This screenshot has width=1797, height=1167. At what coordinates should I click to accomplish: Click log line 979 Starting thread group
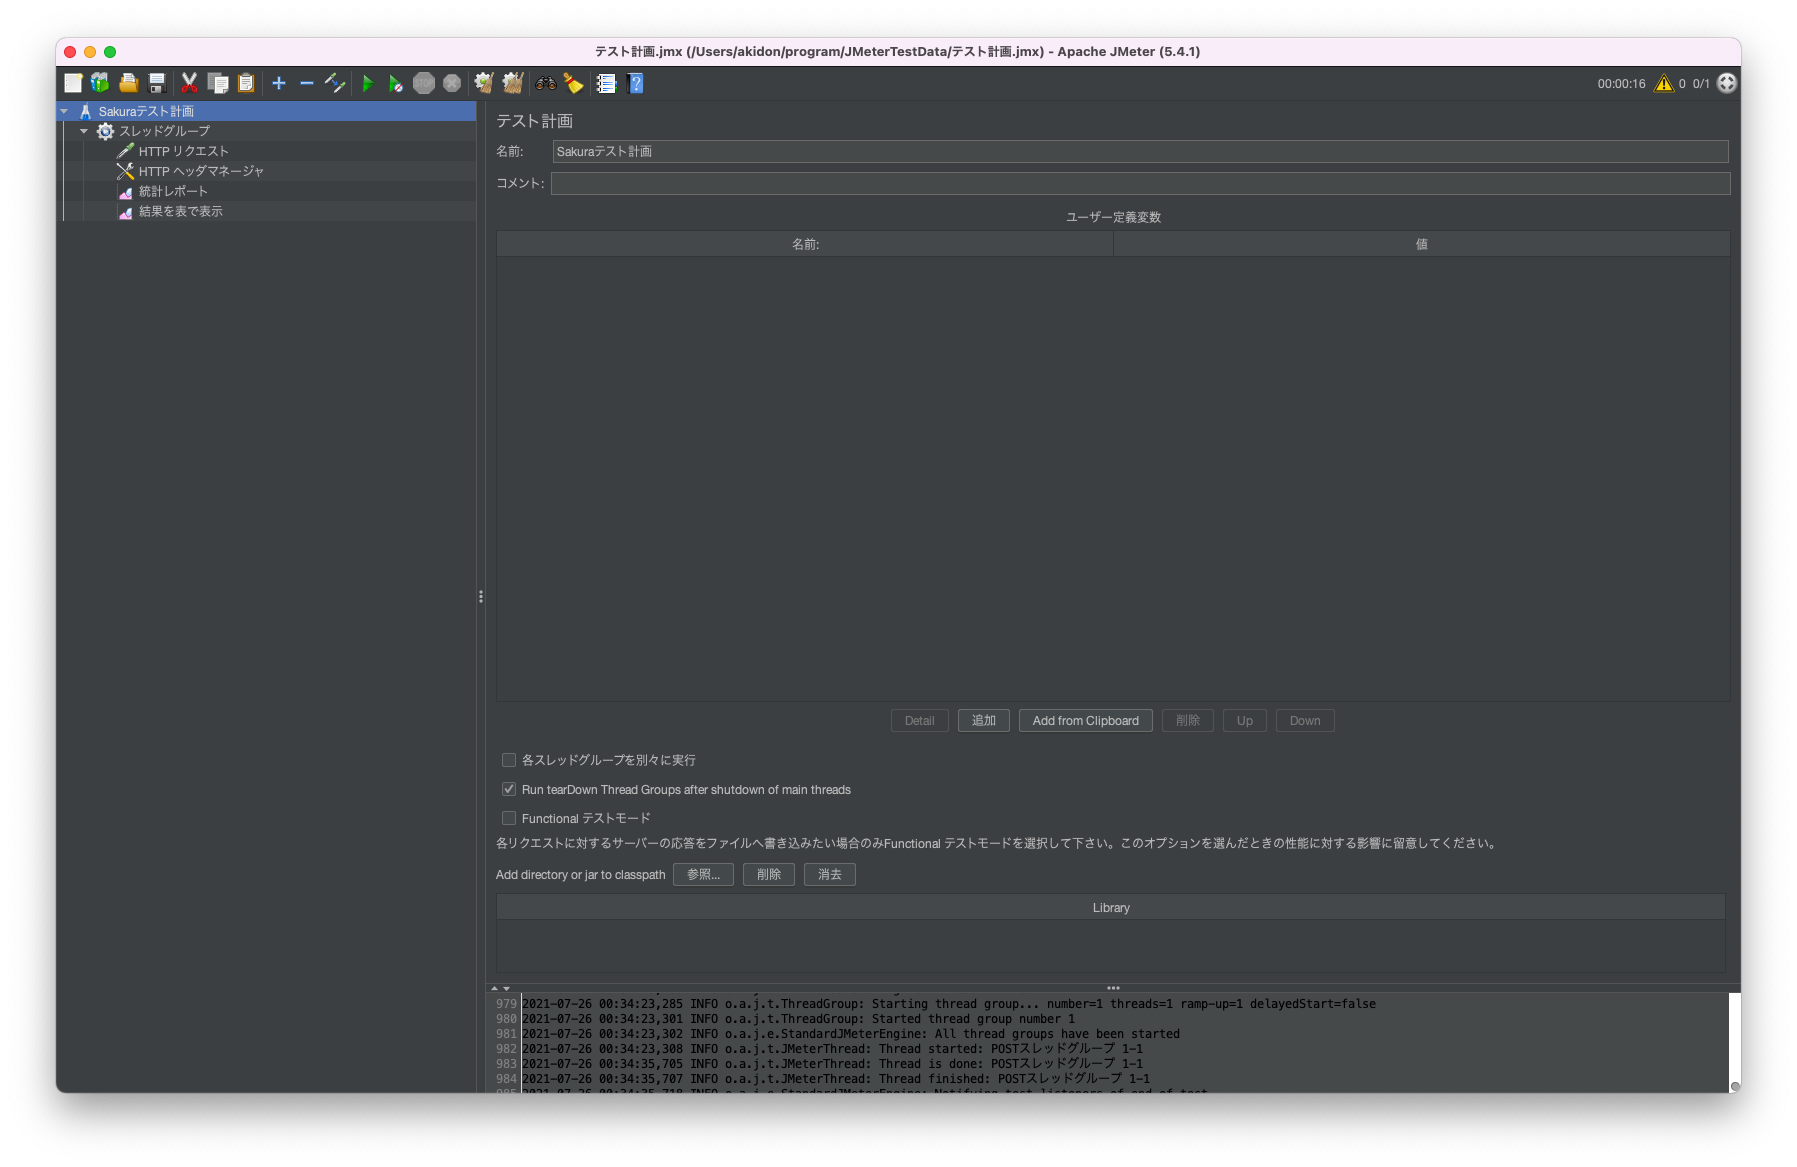[948, 1004]
